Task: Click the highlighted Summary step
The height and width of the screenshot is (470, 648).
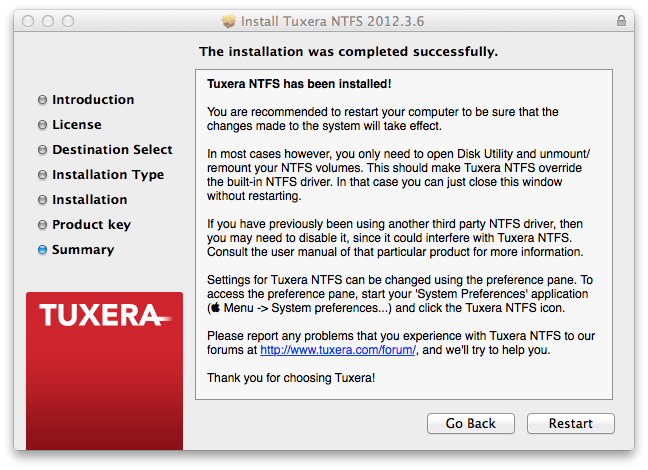Action: point(82,250)
